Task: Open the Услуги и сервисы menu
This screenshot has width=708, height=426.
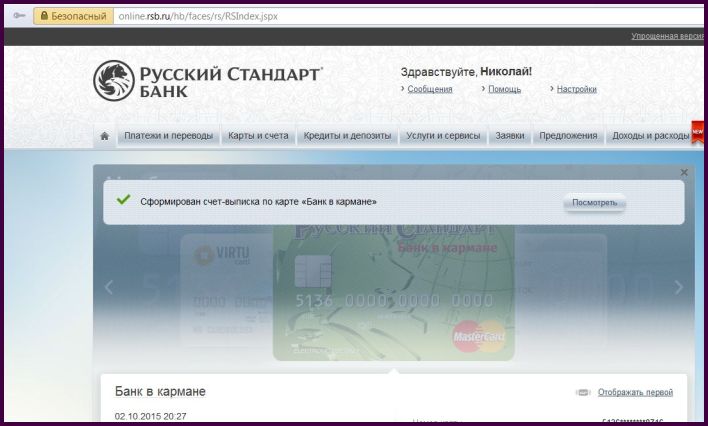Action: pyautogui.click(x=443, y=136)
